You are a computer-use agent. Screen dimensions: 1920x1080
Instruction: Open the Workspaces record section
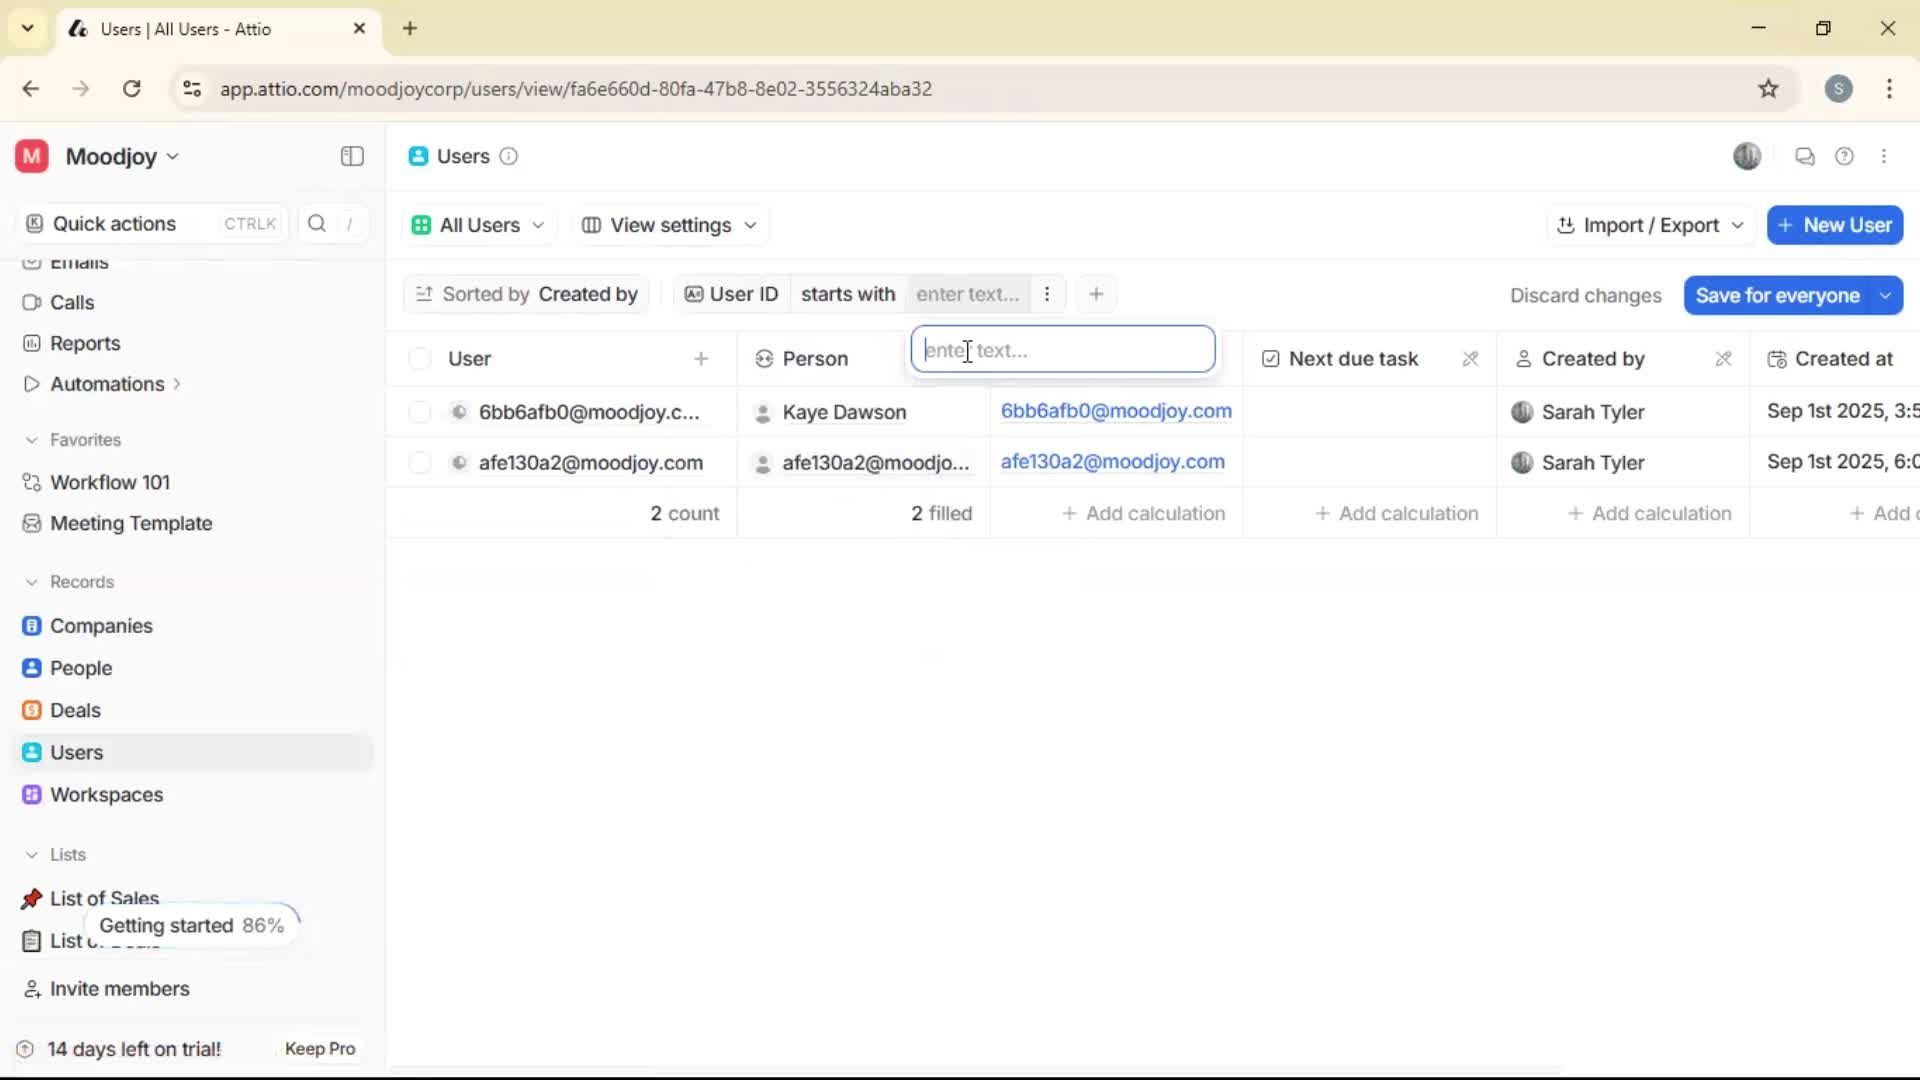click(106, 795)
